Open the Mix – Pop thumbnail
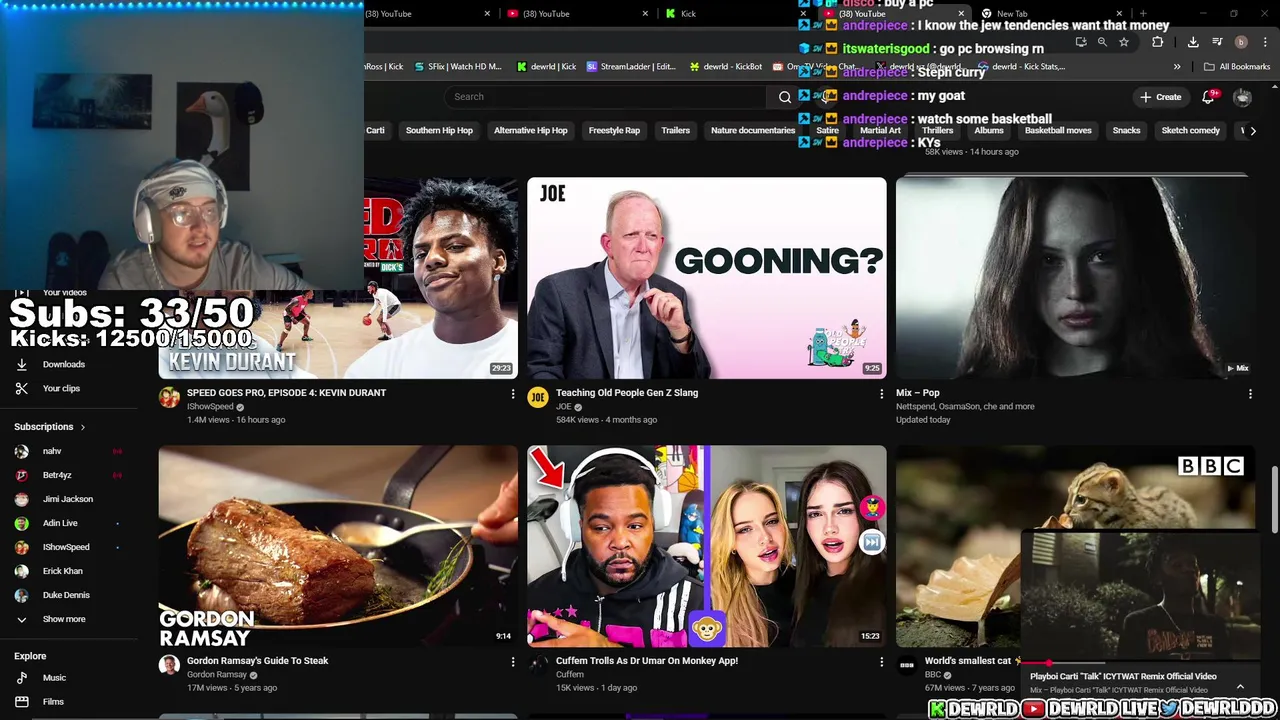1280x720 pixels. pyautogui.click(x=1074, y=278)
